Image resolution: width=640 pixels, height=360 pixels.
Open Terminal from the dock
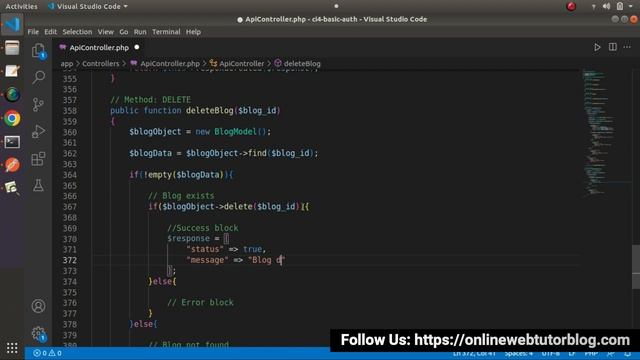(x=12, y=142)
